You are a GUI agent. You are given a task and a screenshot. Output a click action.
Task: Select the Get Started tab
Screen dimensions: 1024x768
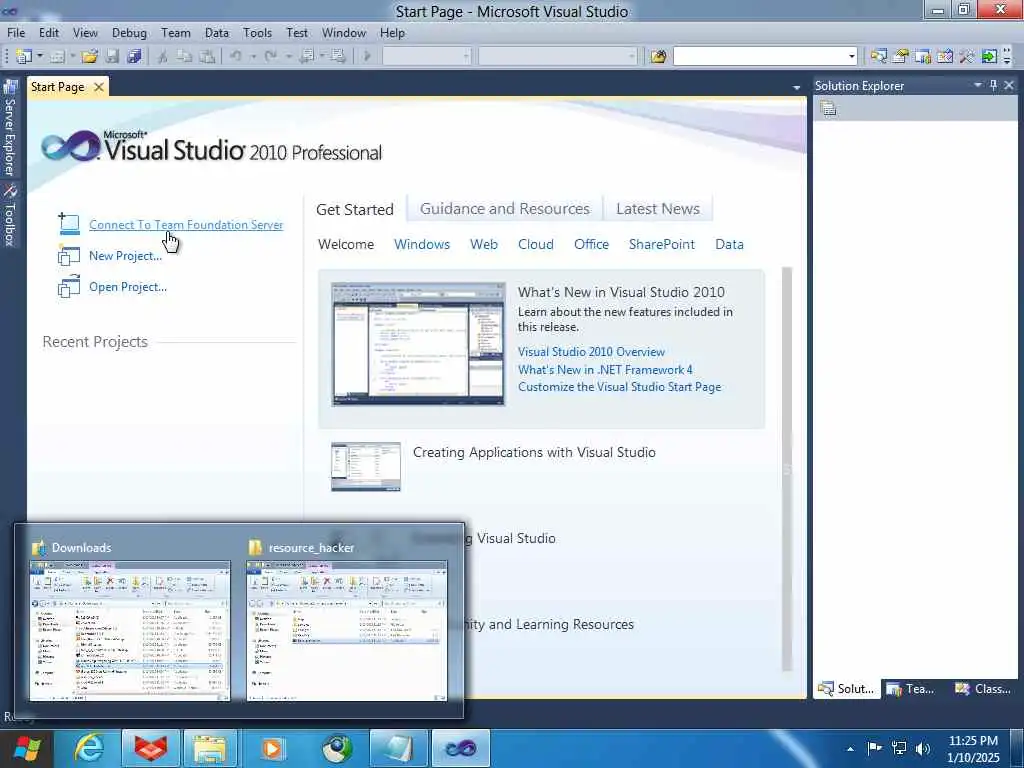[355, 210]
